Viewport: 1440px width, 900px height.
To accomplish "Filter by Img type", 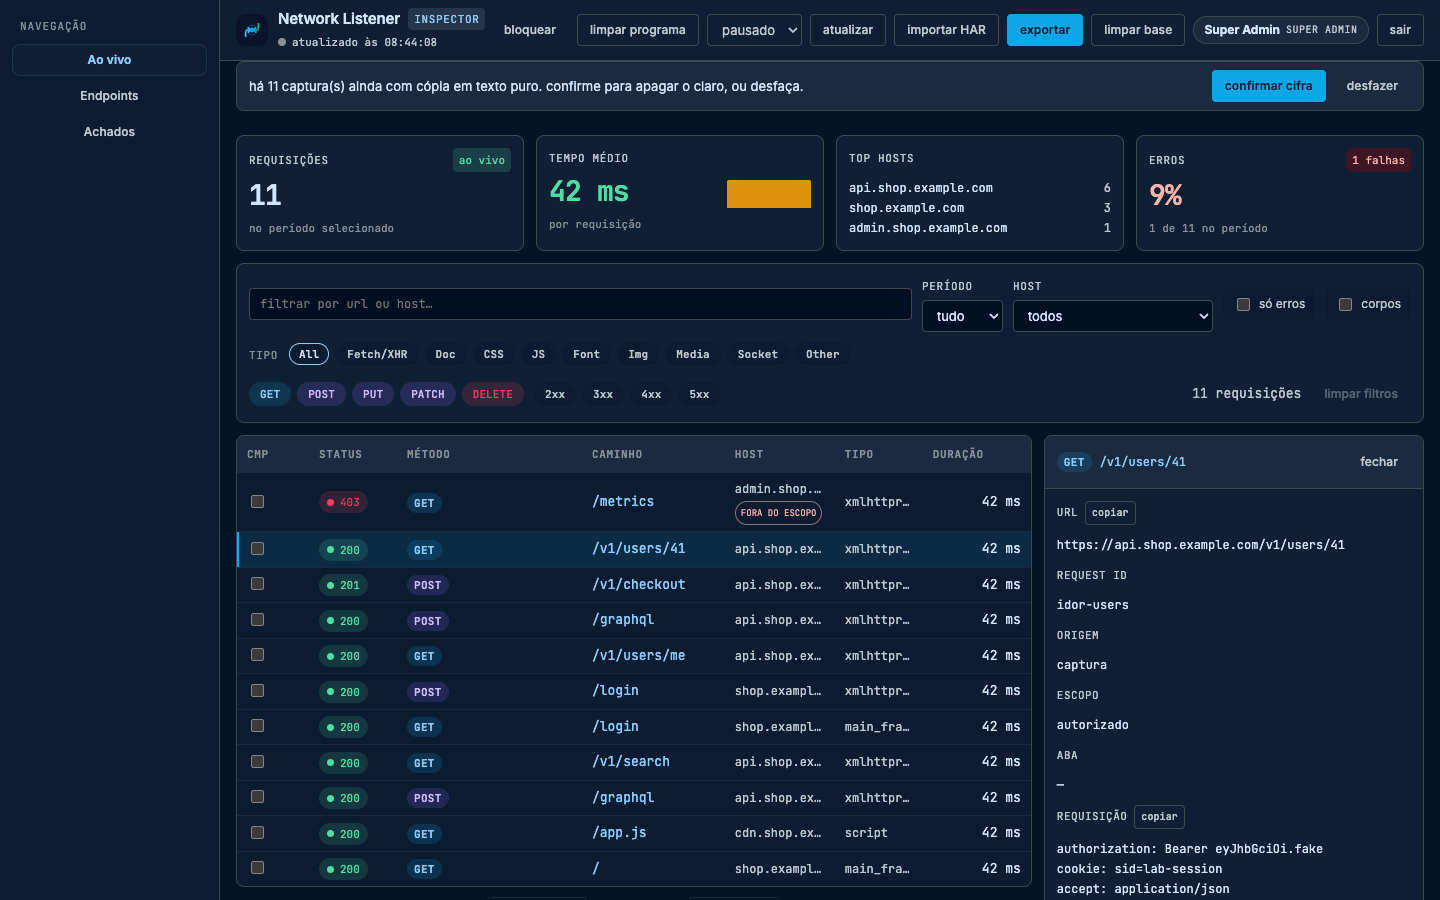I will tap(638, 354).
